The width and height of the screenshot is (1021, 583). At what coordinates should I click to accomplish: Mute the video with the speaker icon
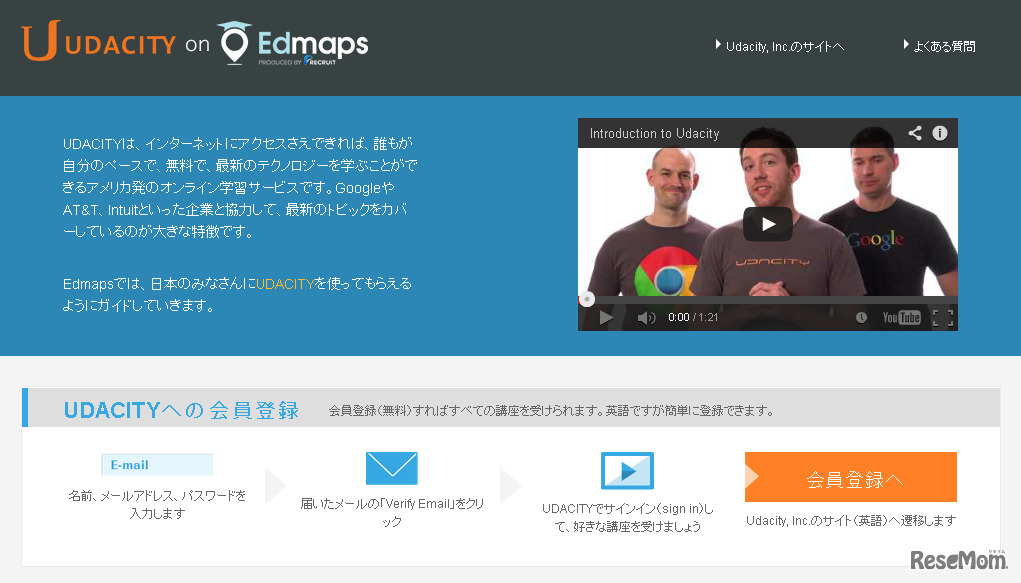coord(646,317)
